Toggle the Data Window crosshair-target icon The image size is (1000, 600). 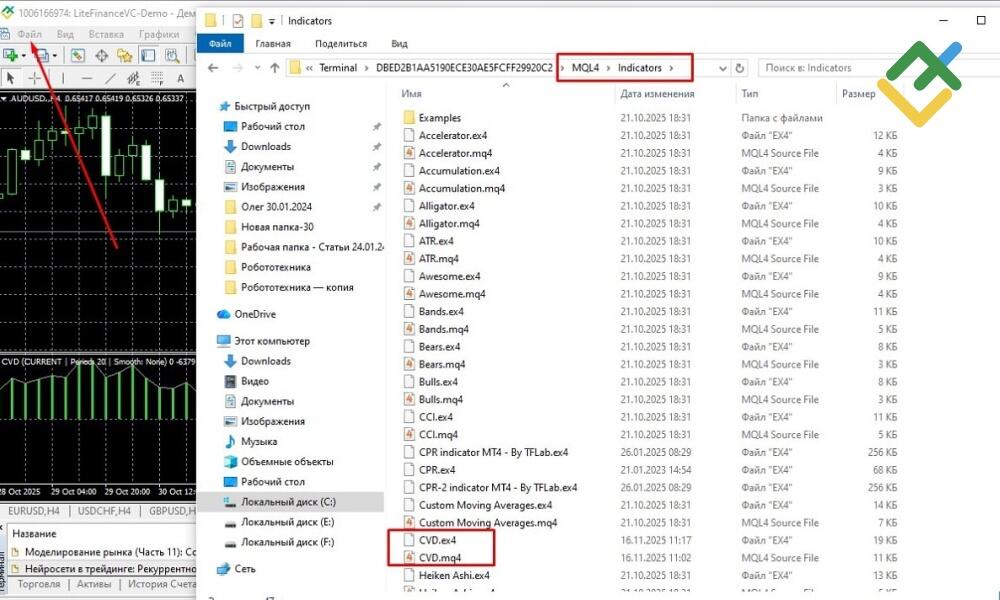click(101, 55)
